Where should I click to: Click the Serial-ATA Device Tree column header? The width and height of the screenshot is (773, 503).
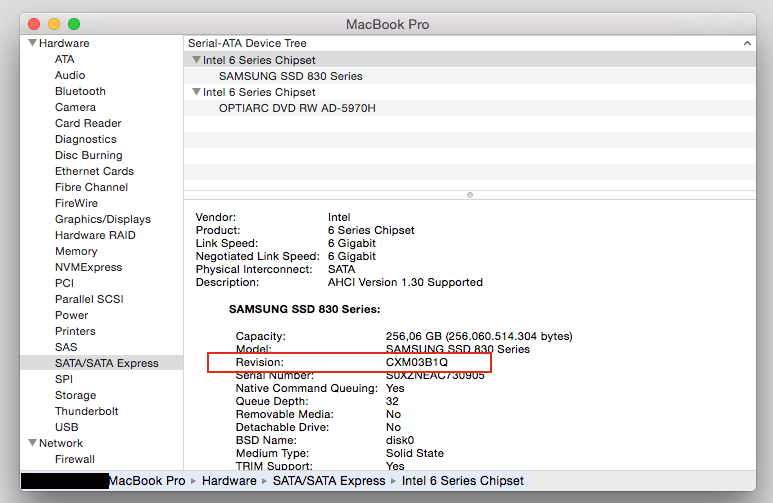tap(469, 43)
